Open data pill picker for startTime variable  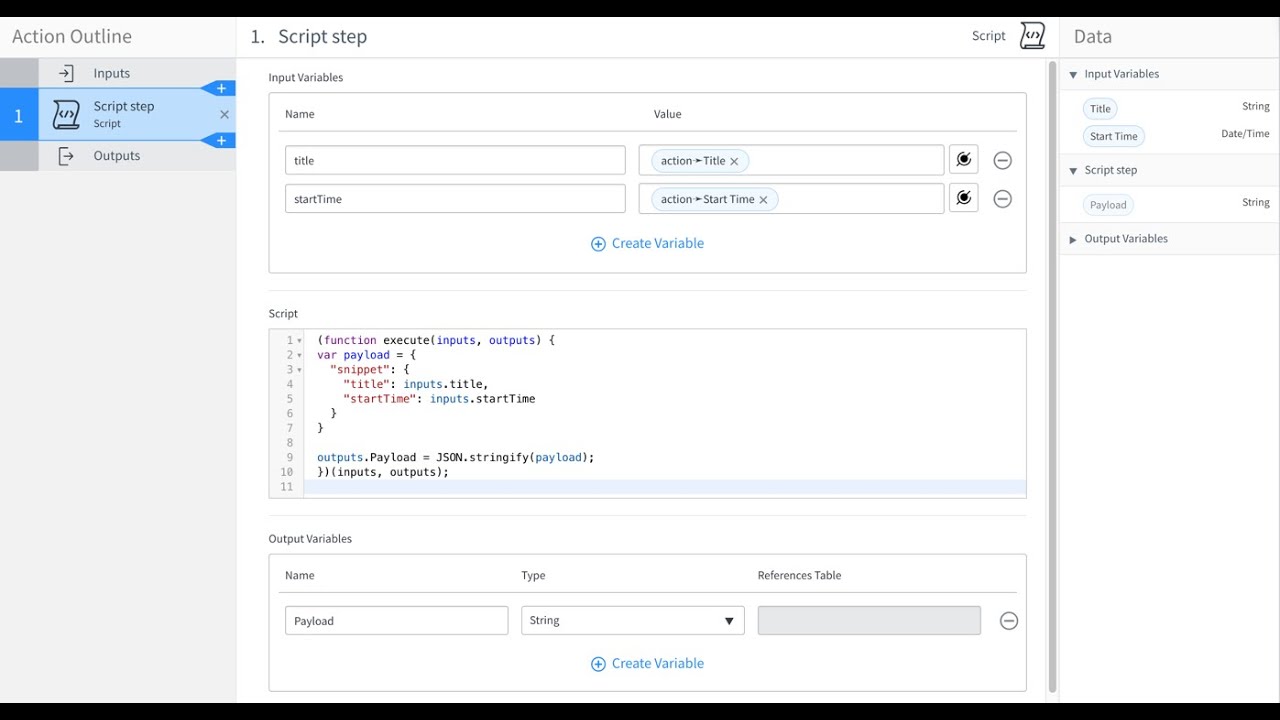click(x=963, y=198)
